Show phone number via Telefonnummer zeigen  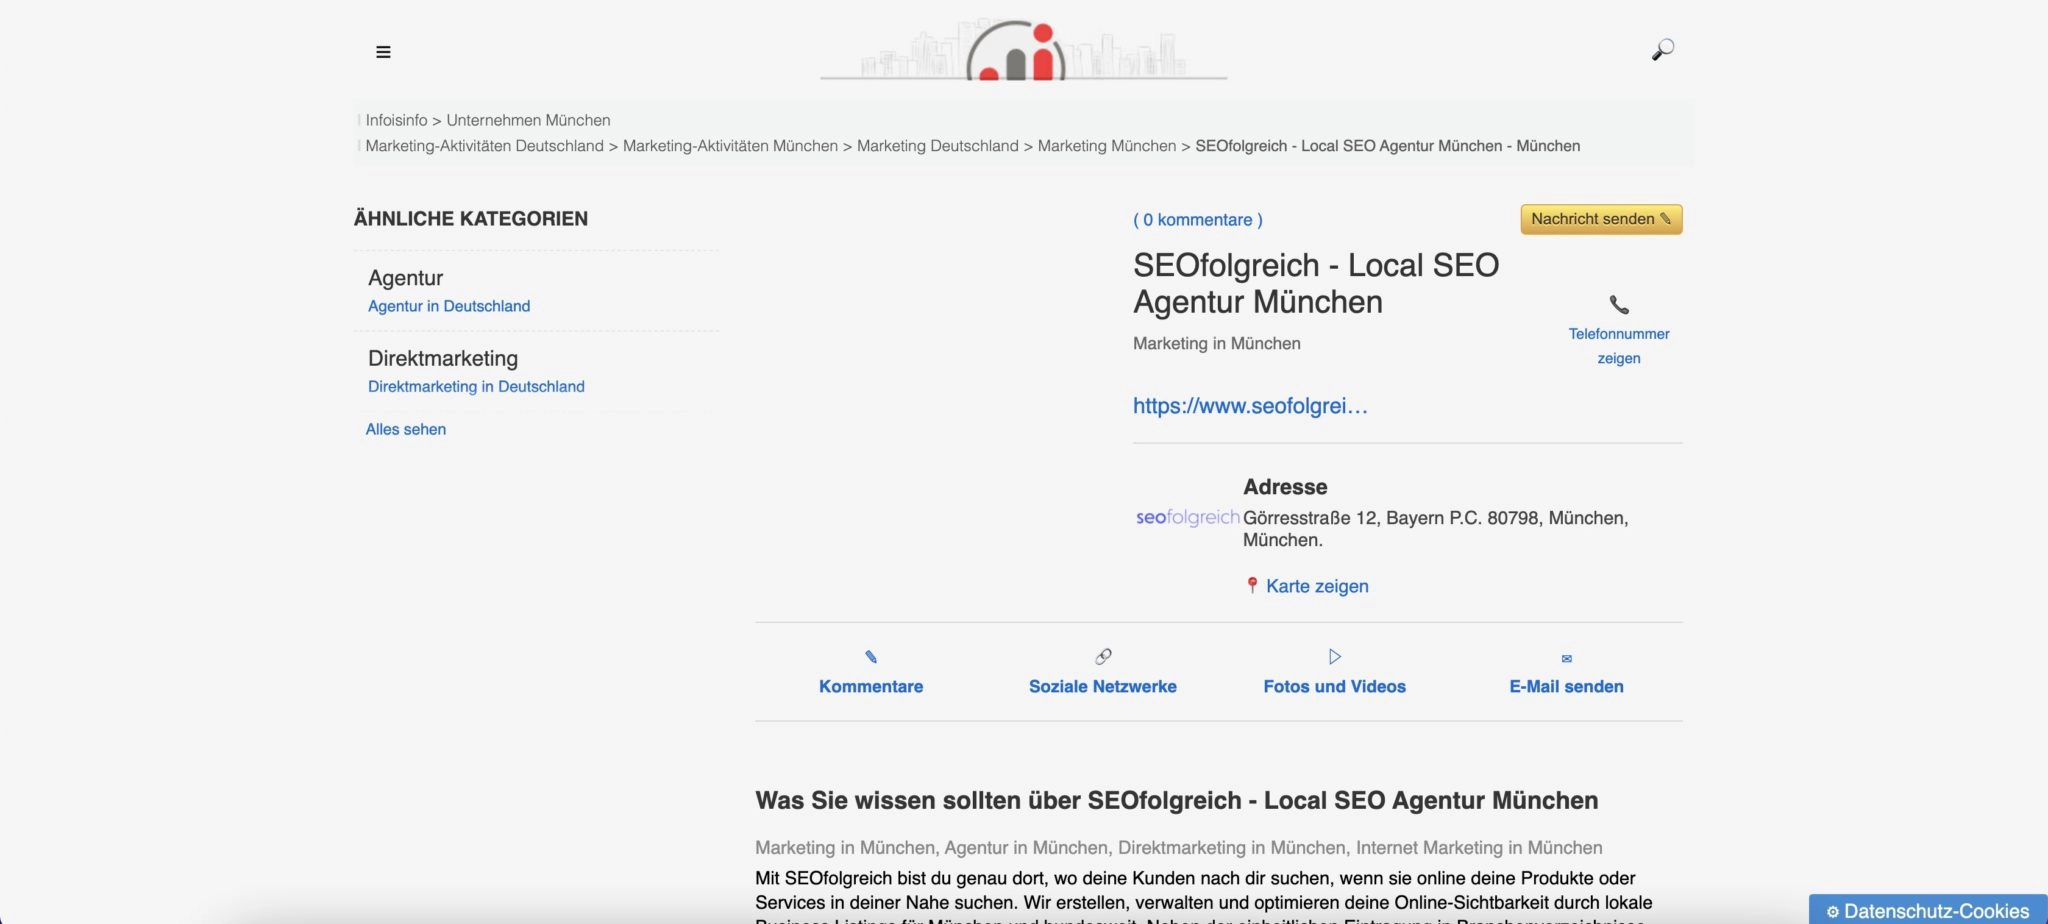pyautogui.click(x=1619, y=346)
